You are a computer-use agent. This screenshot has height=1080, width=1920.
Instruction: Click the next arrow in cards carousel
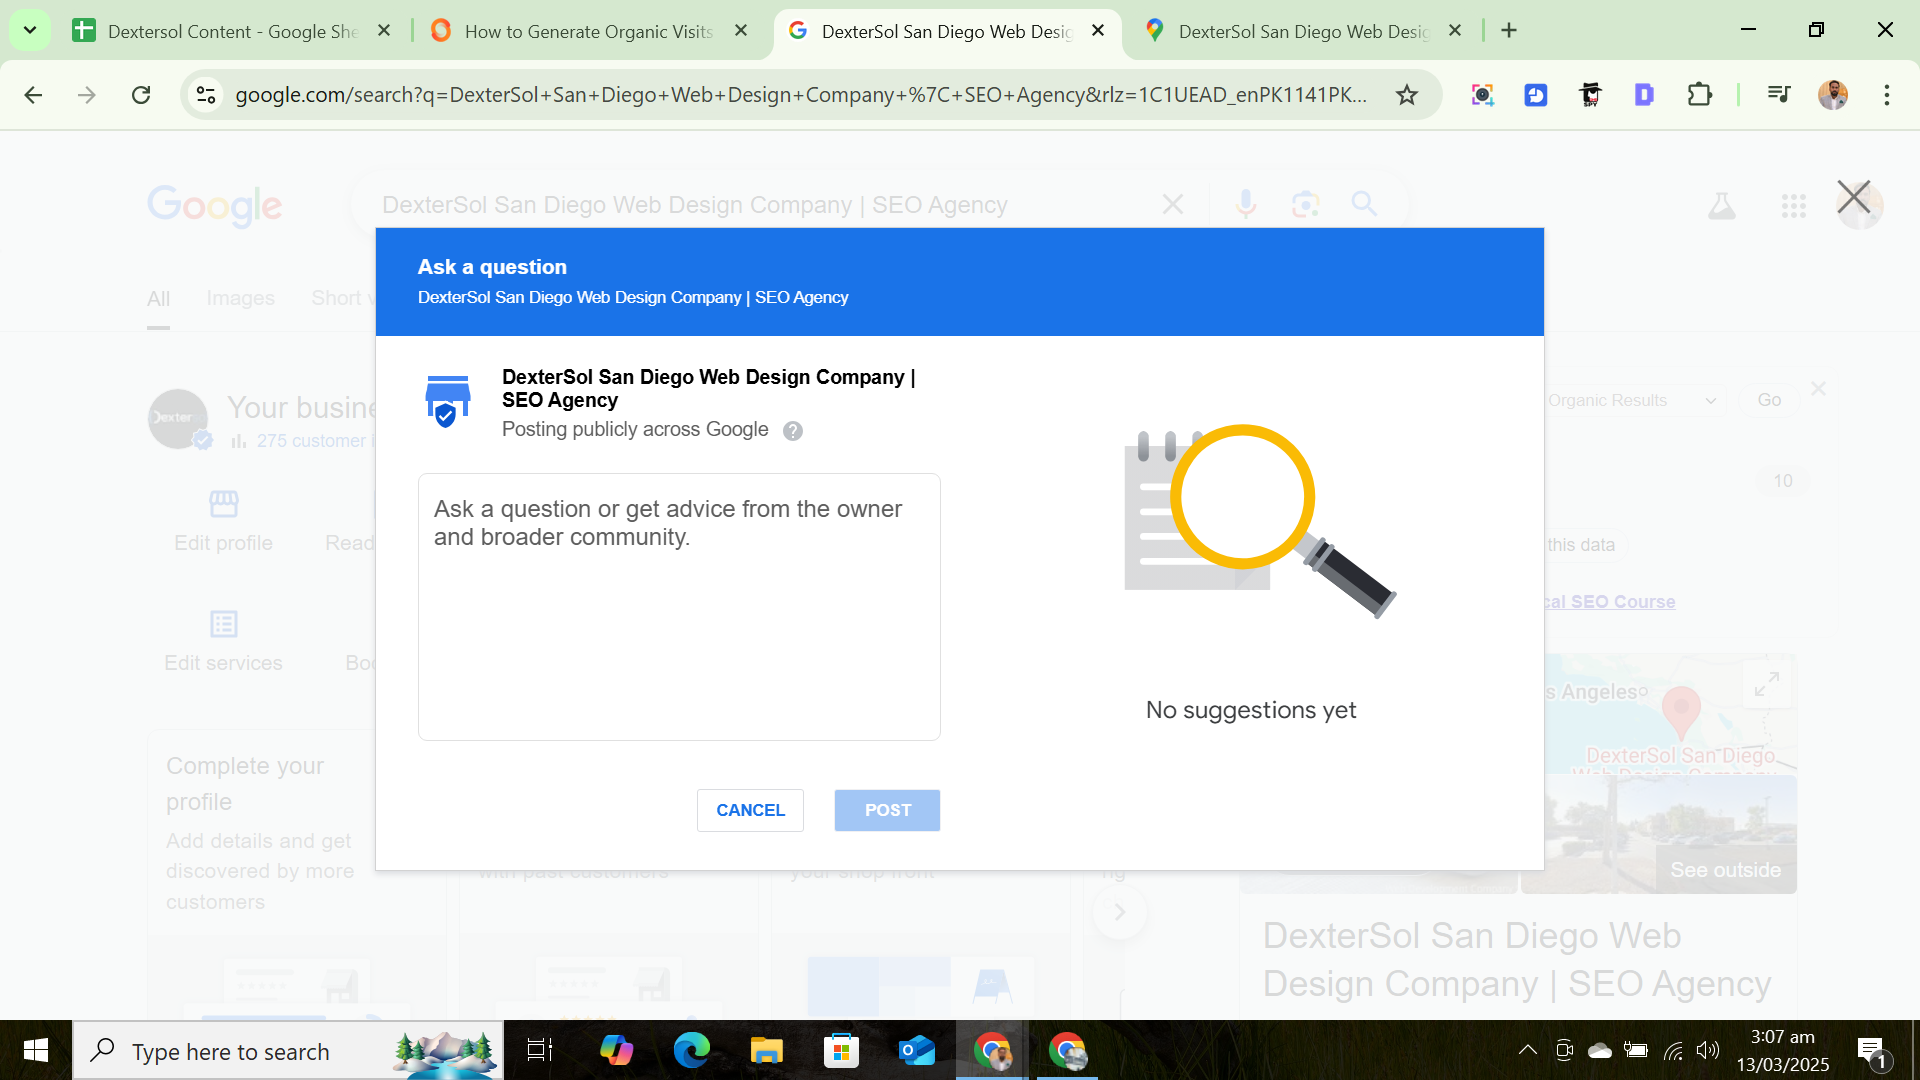click(x=1120, y=912)
